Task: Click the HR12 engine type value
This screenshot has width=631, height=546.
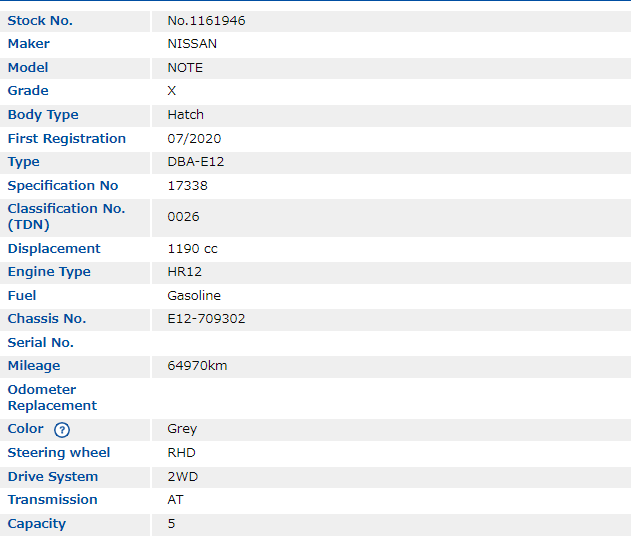Action: [185, 272]
